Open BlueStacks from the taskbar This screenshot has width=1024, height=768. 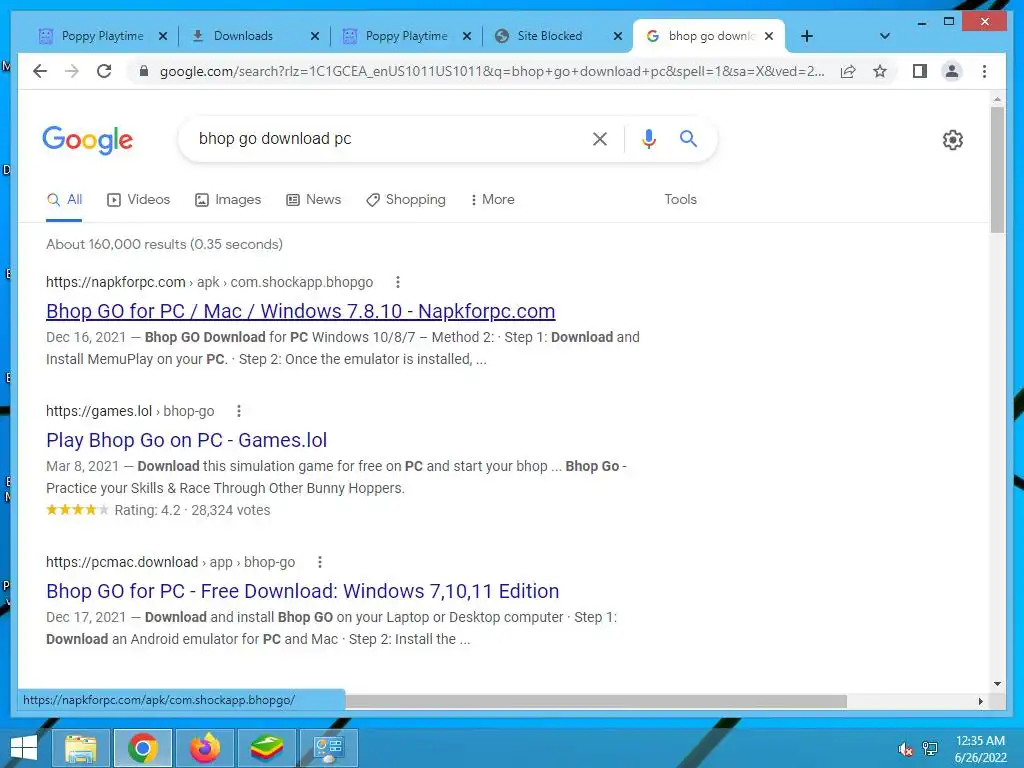click(266, 748)
